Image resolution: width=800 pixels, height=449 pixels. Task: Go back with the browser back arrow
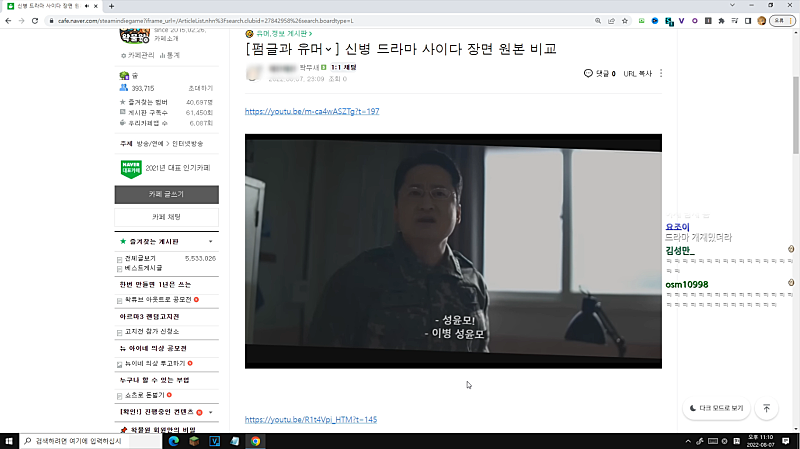8,21
